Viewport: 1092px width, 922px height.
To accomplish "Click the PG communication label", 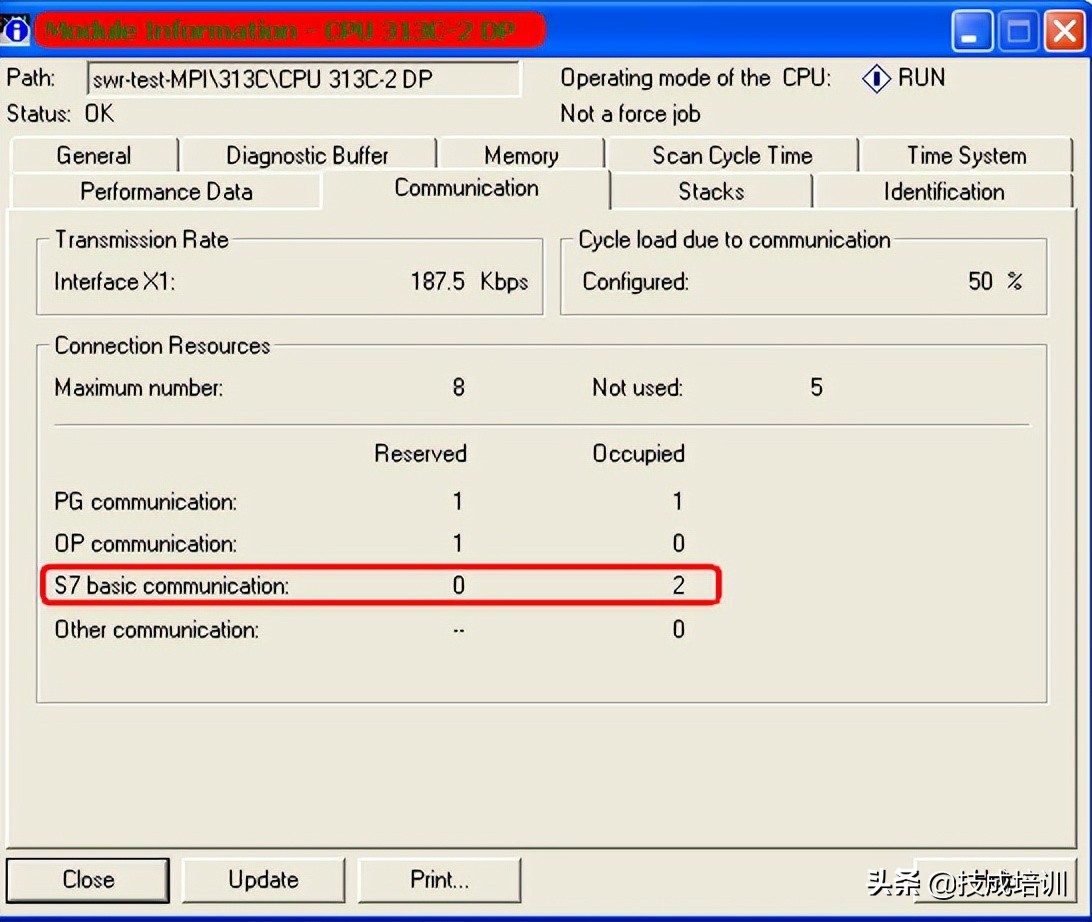I will 146,501.
